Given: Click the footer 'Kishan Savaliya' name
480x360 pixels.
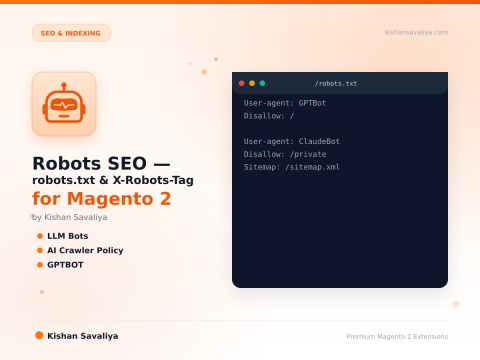Looking at the screenshot, I should coord(83,336).
